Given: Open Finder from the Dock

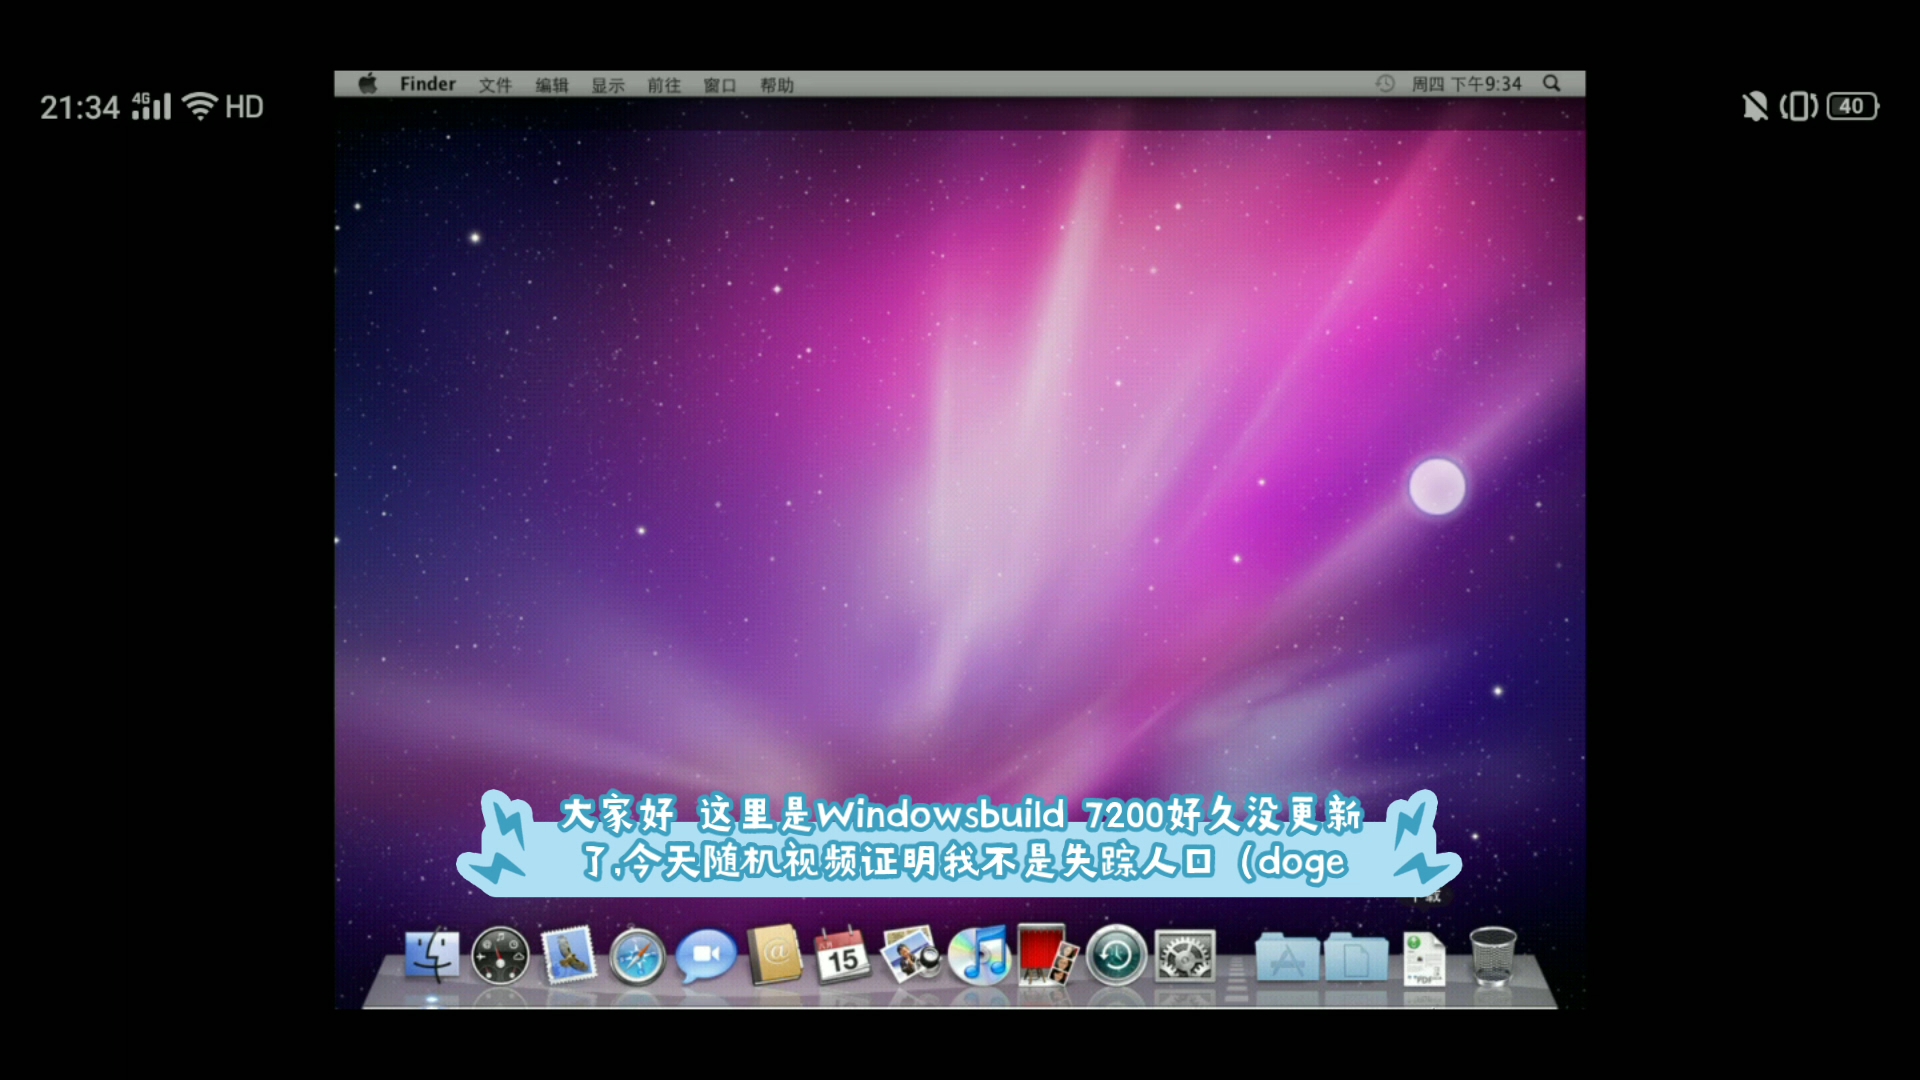Looking at the screenshot, I should coord(432,954).
